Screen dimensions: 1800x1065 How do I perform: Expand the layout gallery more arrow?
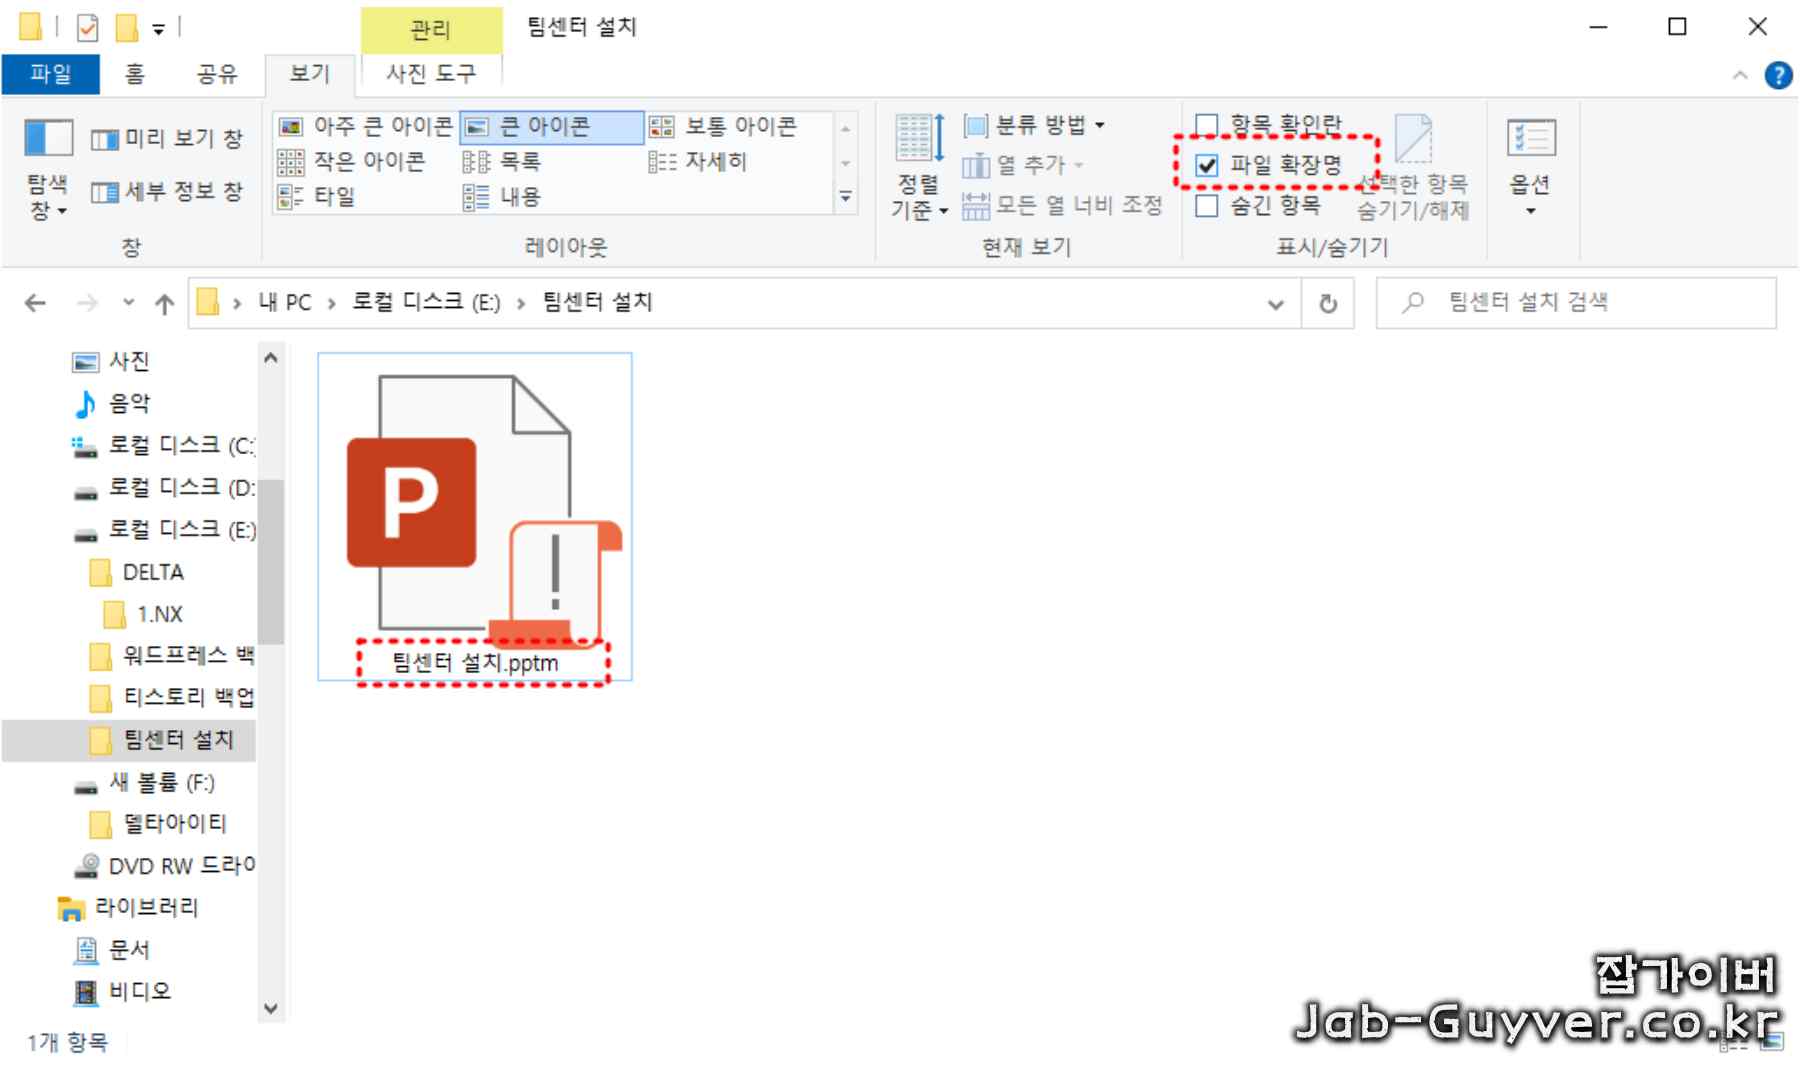point(846,197)
